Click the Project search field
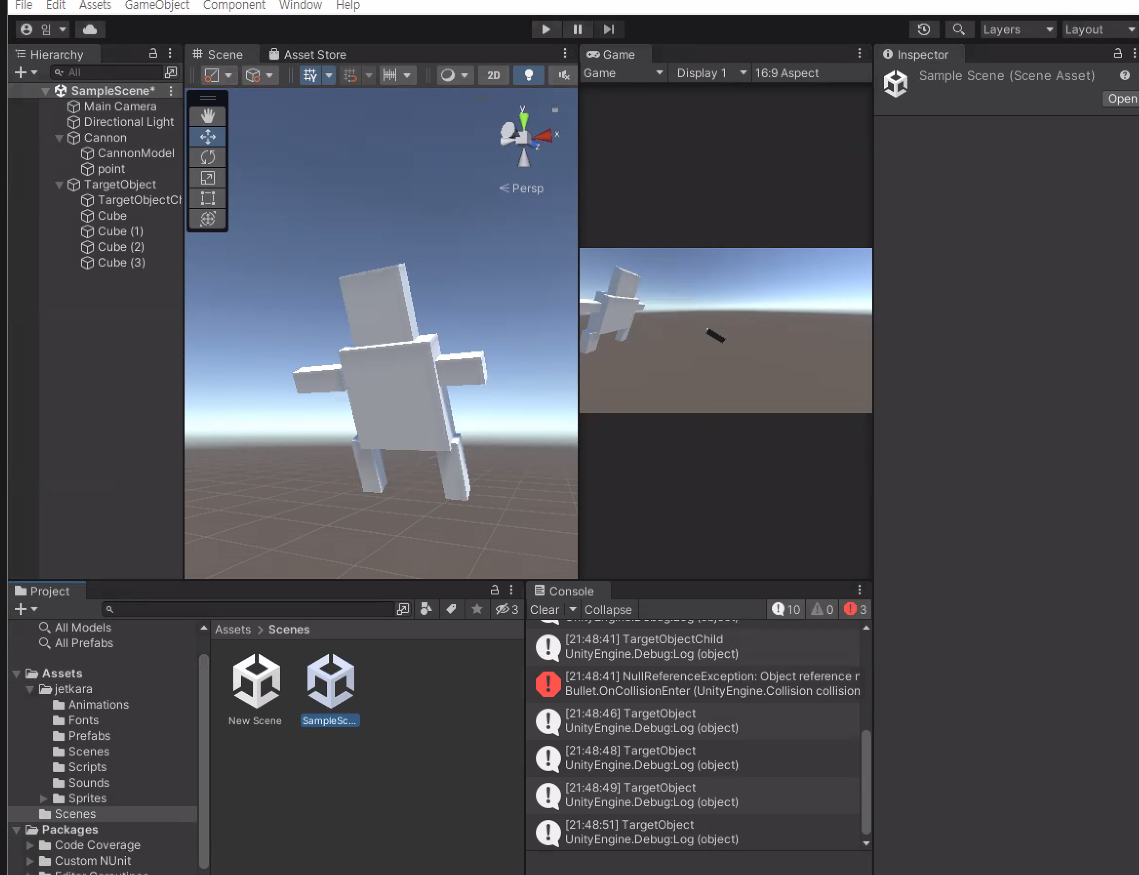 [248, 609]
